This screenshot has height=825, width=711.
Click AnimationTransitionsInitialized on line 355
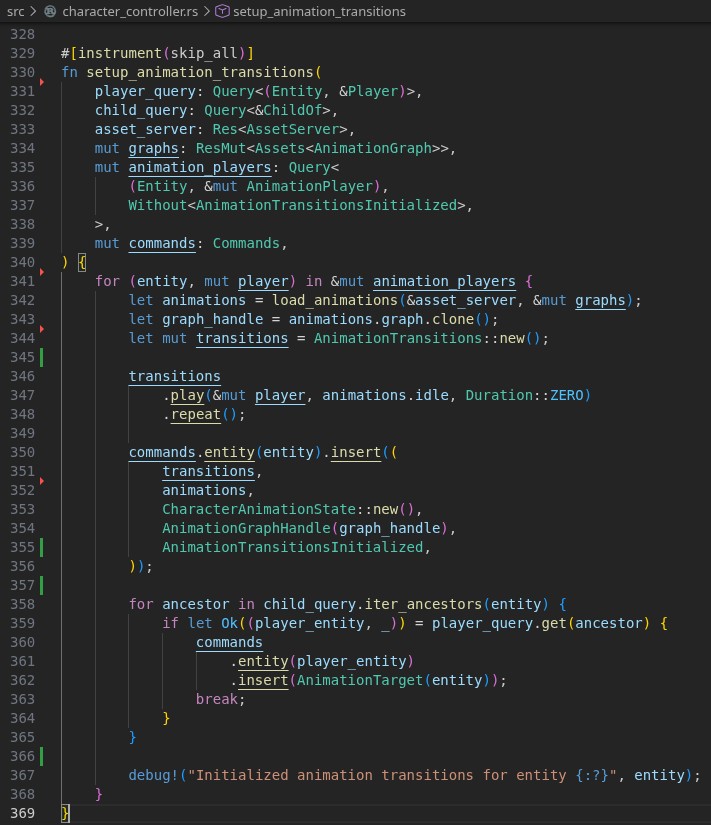[x=293, y=547]
